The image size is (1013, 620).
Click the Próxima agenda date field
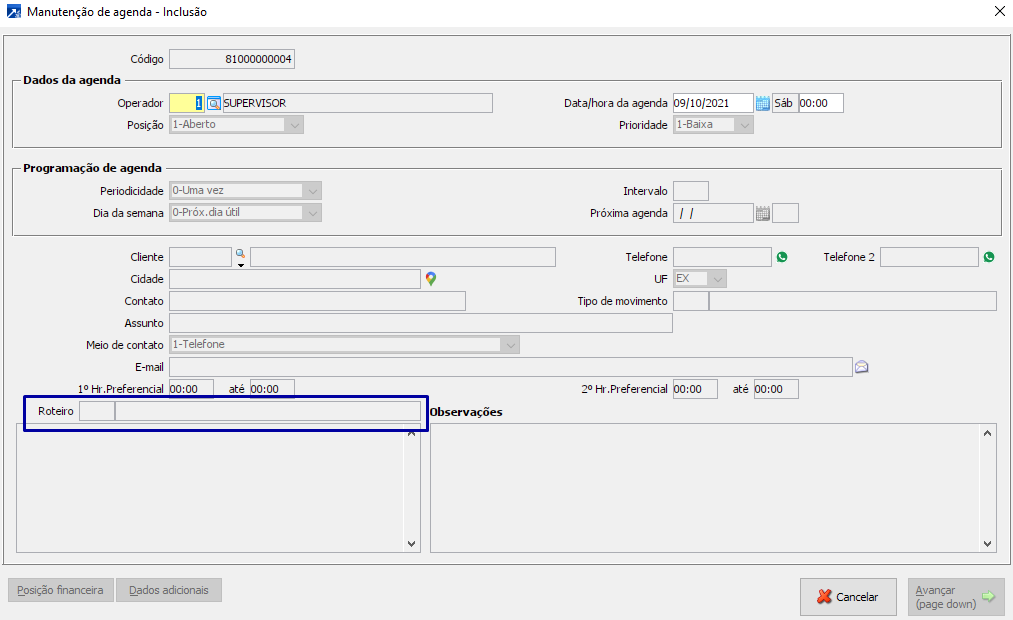tap(713, 212)
